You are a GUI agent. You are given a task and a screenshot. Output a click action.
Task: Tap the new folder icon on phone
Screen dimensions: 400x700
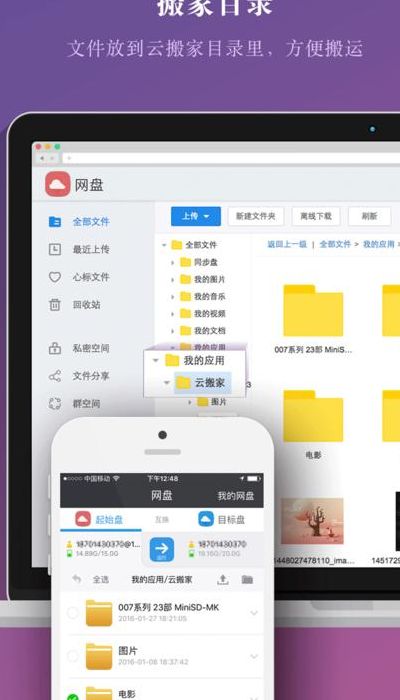(247, 579)
